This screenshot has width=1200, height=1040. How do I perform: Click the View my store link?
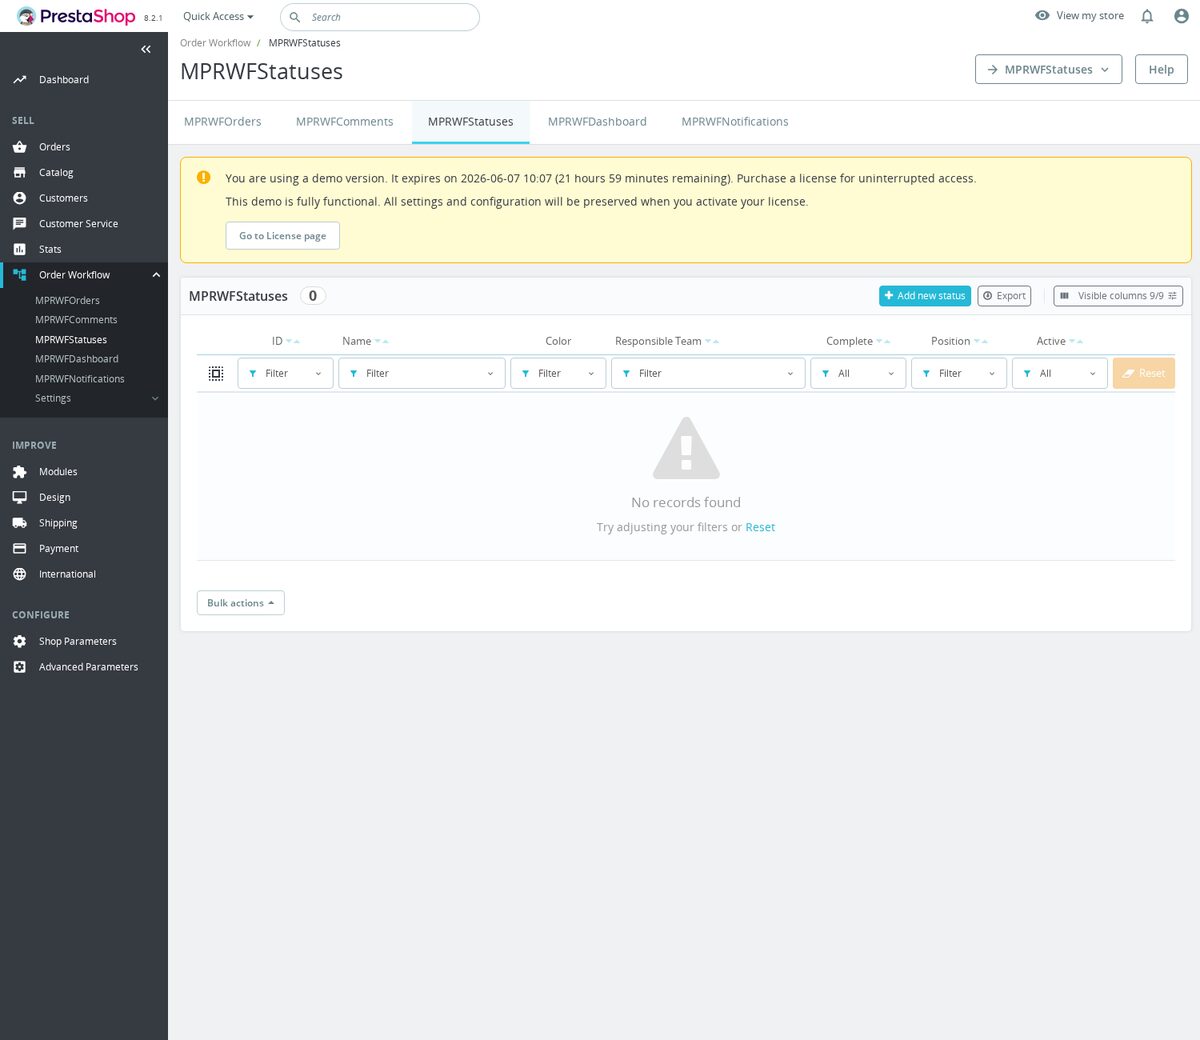click(1079, 16)
